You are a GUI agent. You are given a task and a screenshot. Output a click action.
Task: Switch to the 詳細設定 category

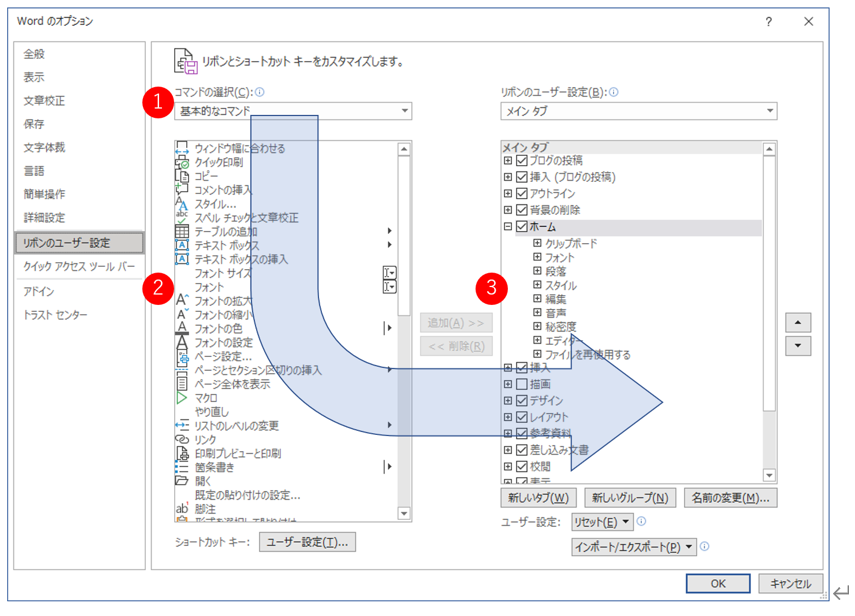(x=45, y=218)
